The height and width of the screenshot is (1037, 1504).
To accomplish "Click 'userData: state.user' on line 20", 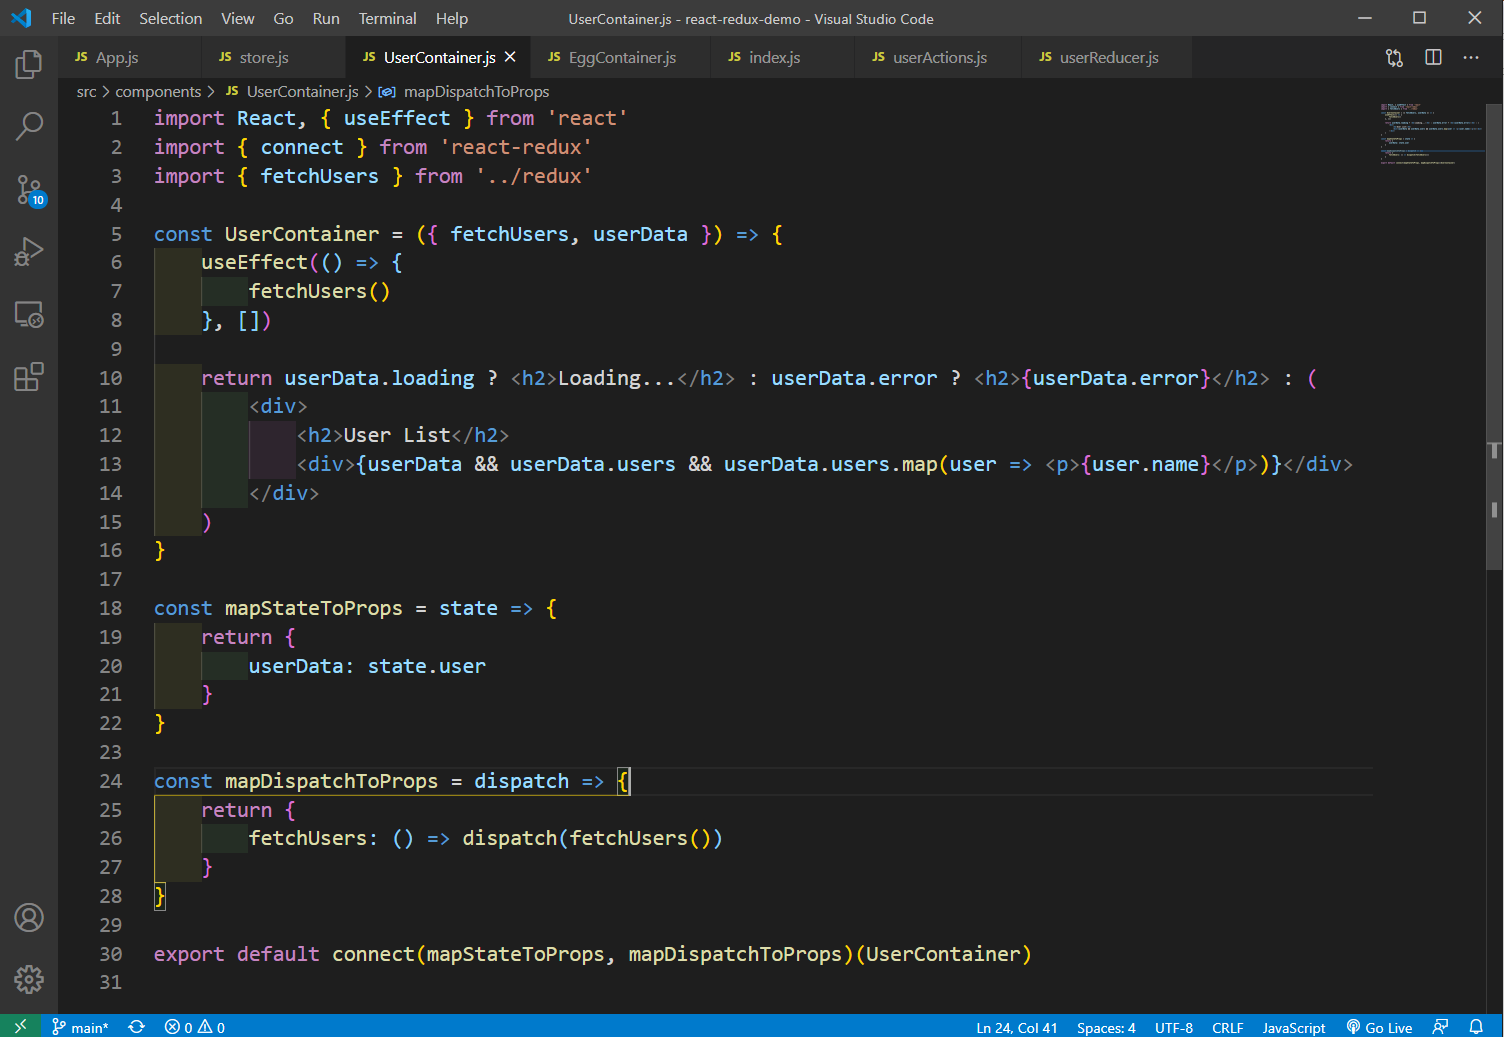I will (x=367, y=666).
